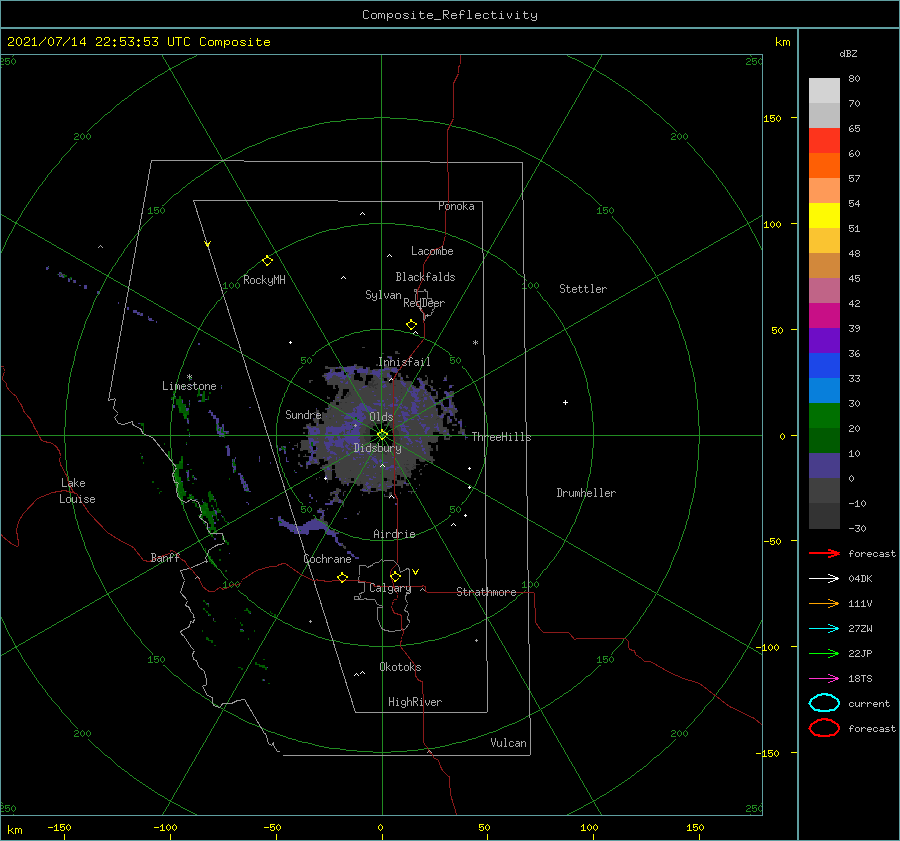Click the green echo near Limestone
Screen dimensions: 900x841
181,406
